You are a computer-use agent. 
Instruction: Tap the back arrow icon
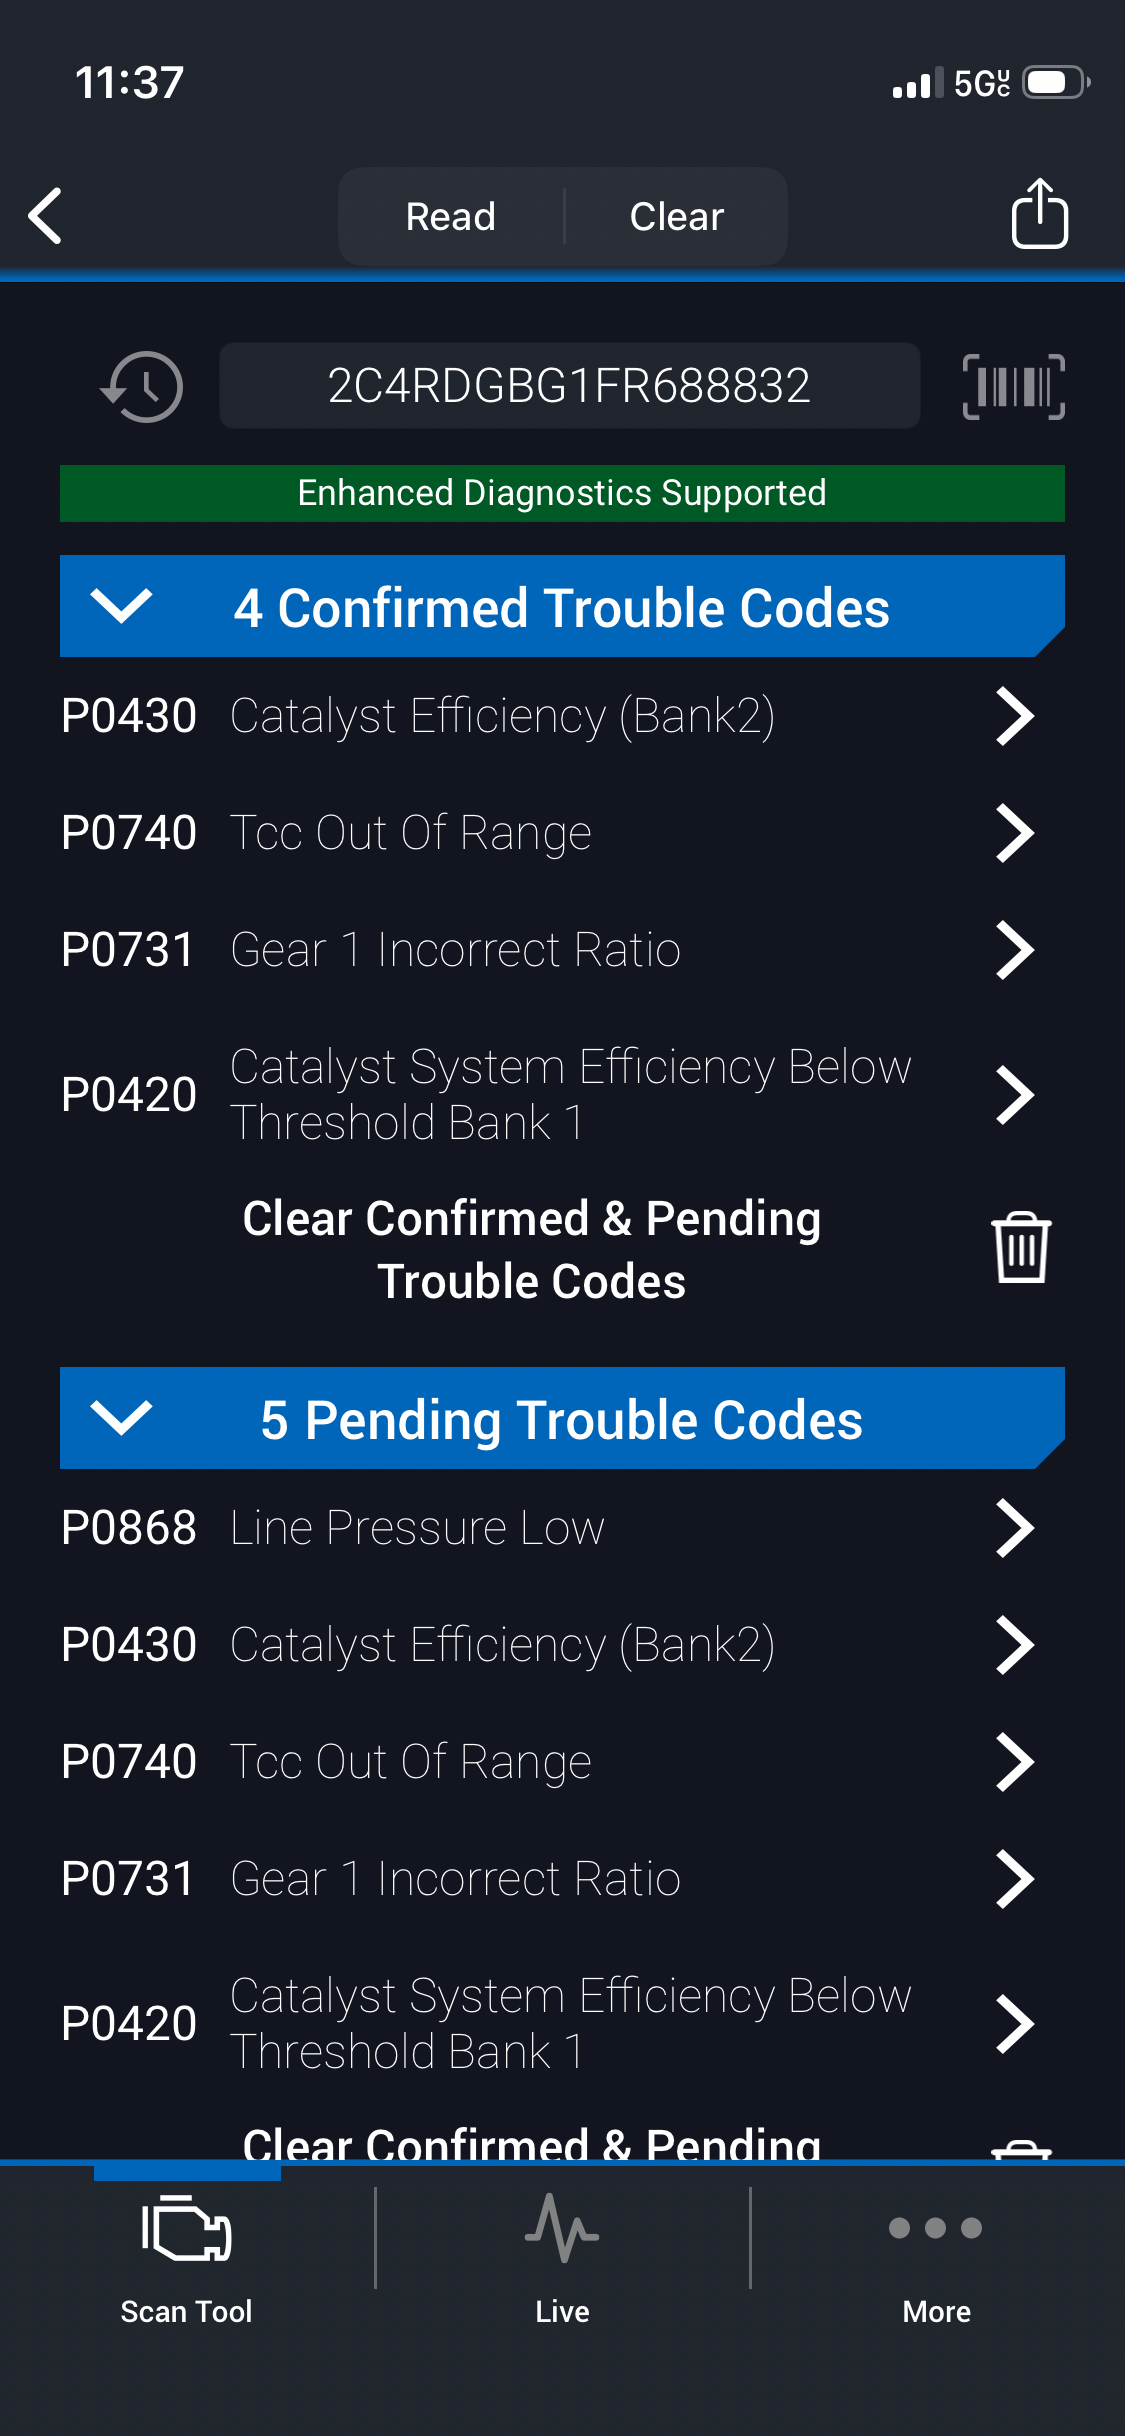[46, 216]
